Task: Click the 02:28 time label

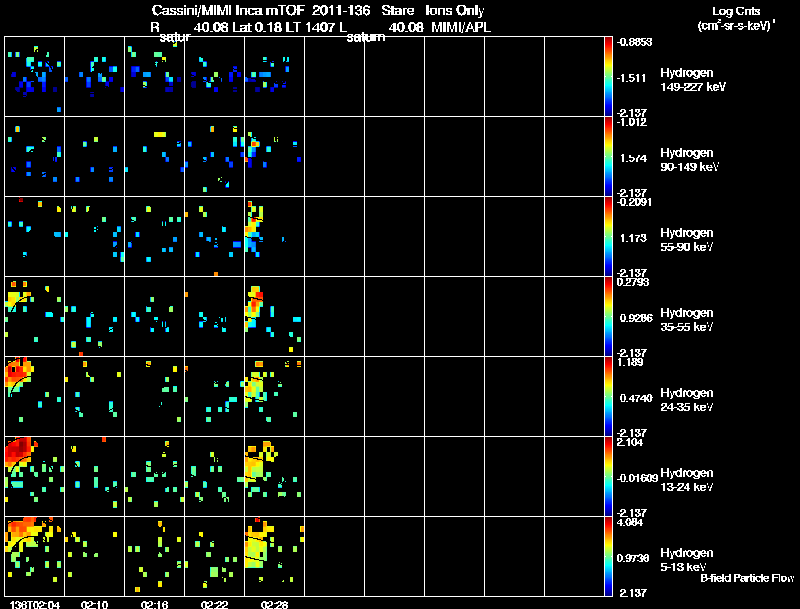Action: (x=274, y=604)
